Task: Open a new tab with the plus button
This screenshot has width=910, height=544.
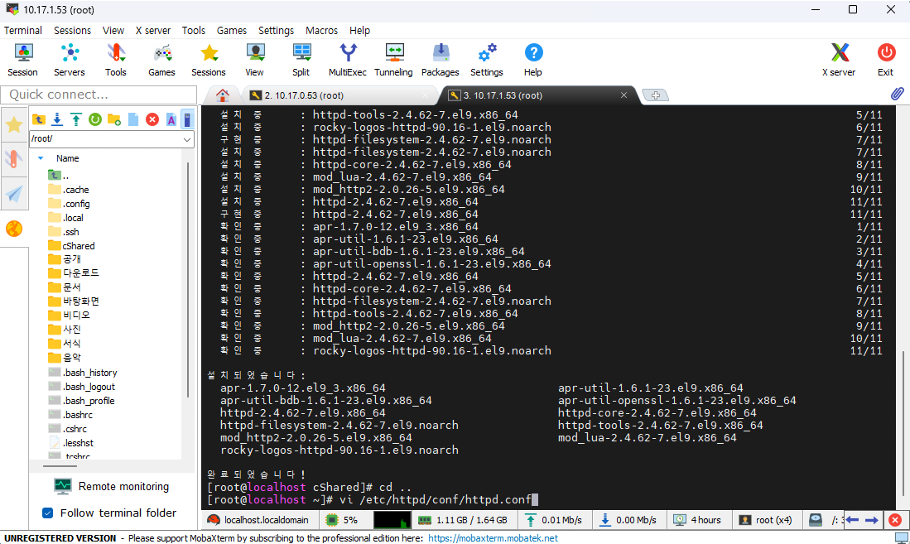Action: point(655,95)
